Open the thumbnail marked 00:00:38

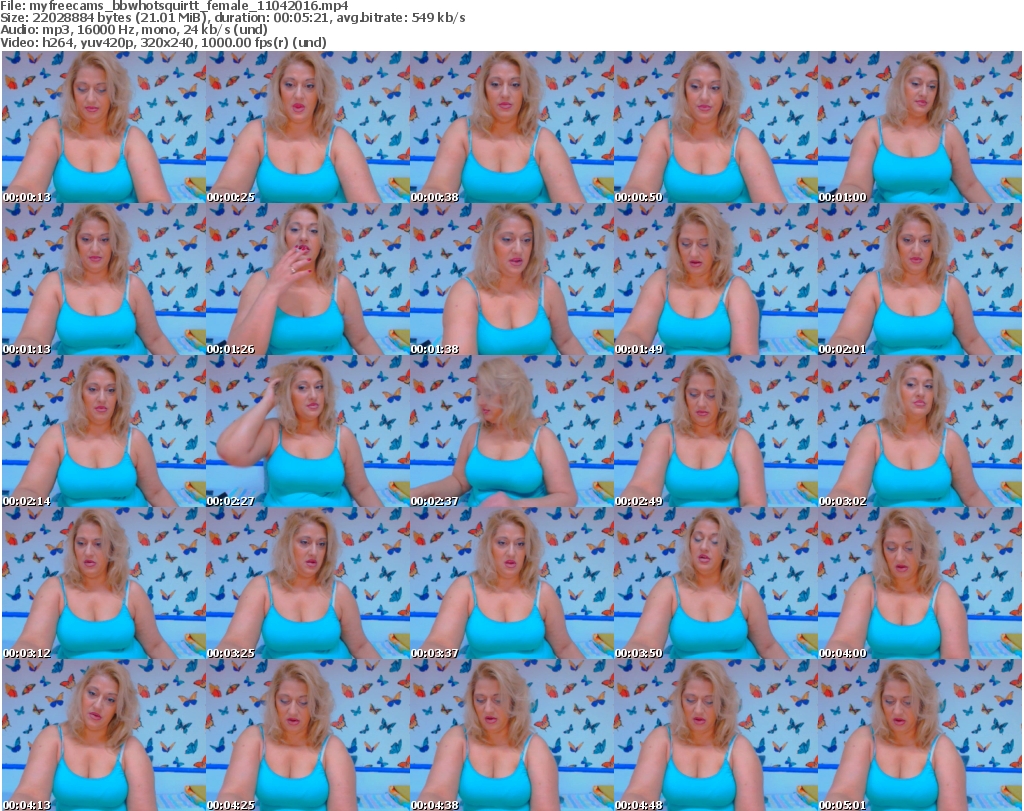(x=511, y=128)
